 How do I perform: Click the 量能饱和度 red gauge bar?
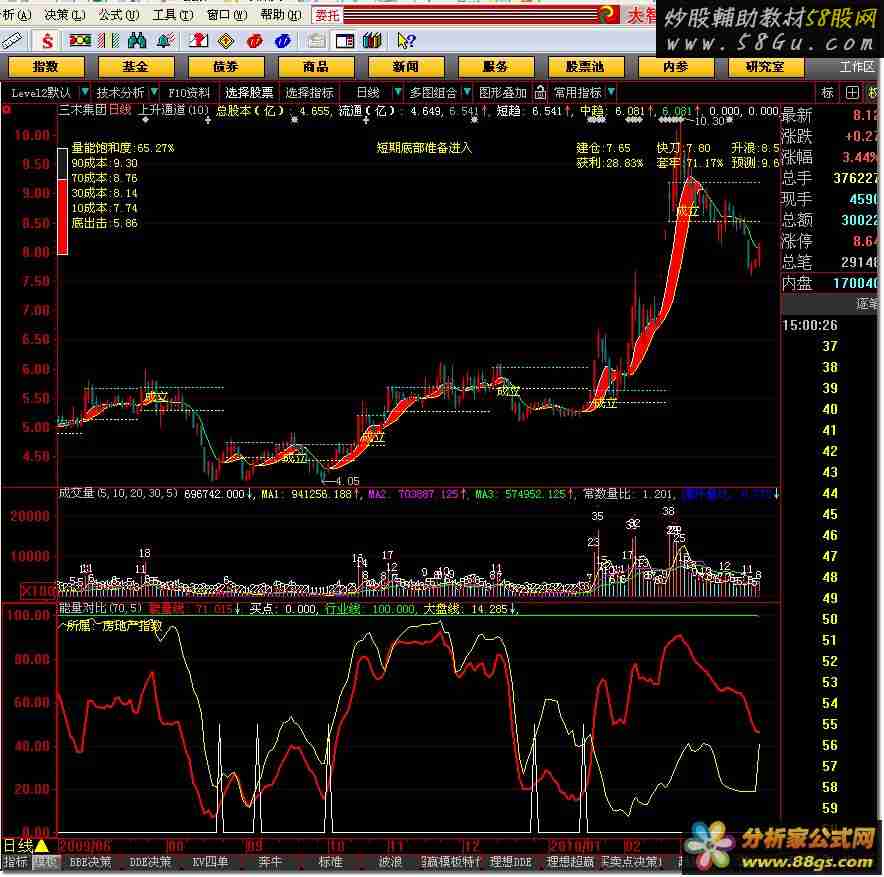tap(63, 201)
